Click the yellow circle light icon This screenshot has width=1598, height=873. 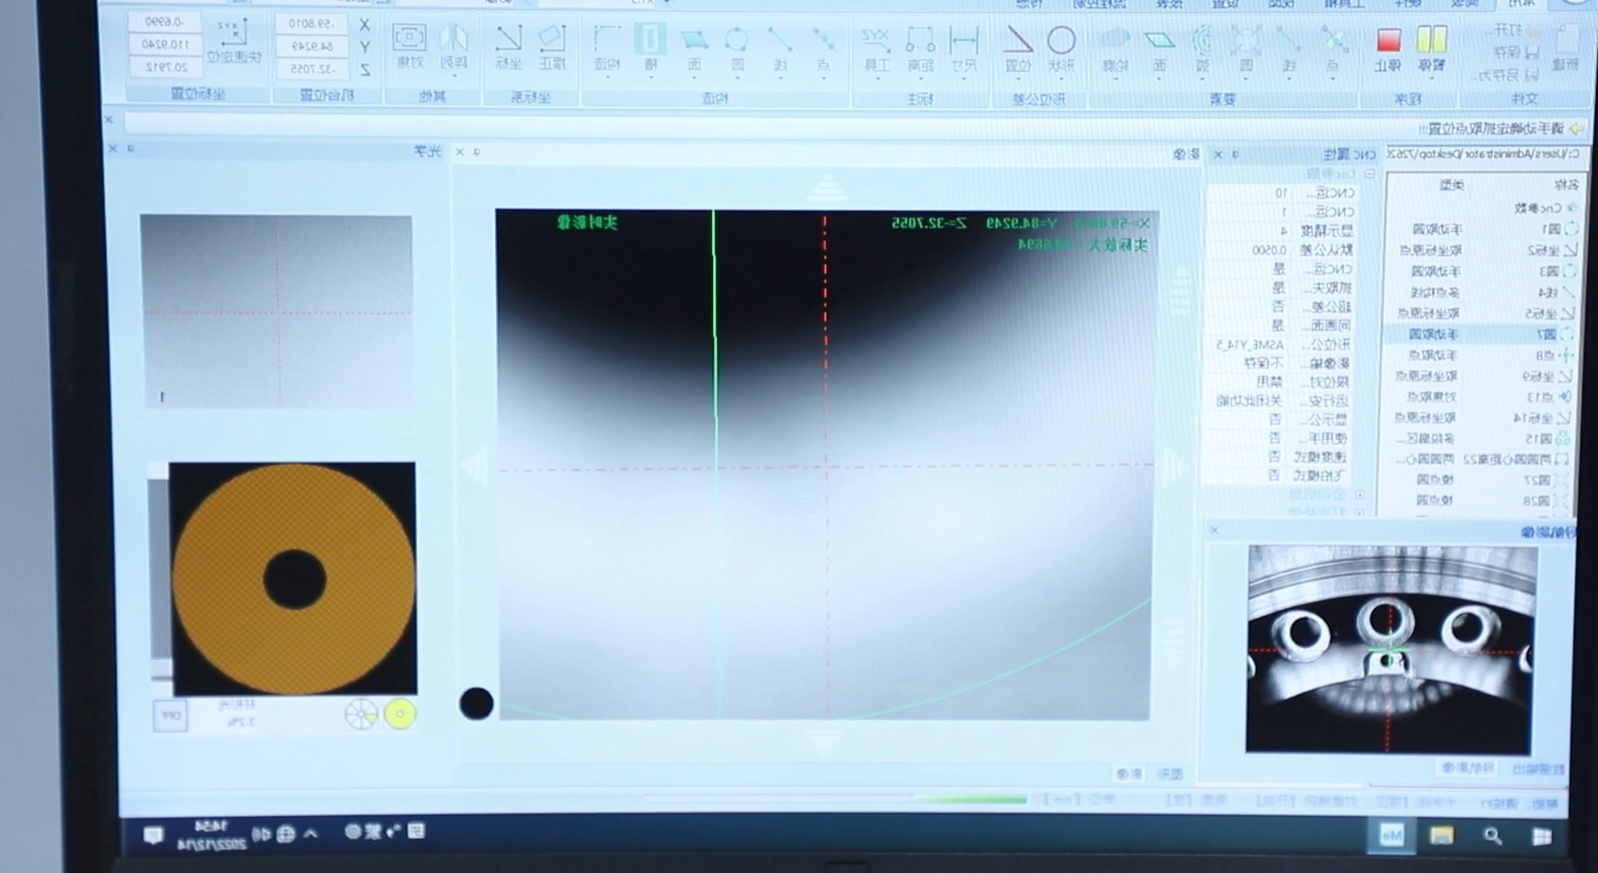[400, 714]
